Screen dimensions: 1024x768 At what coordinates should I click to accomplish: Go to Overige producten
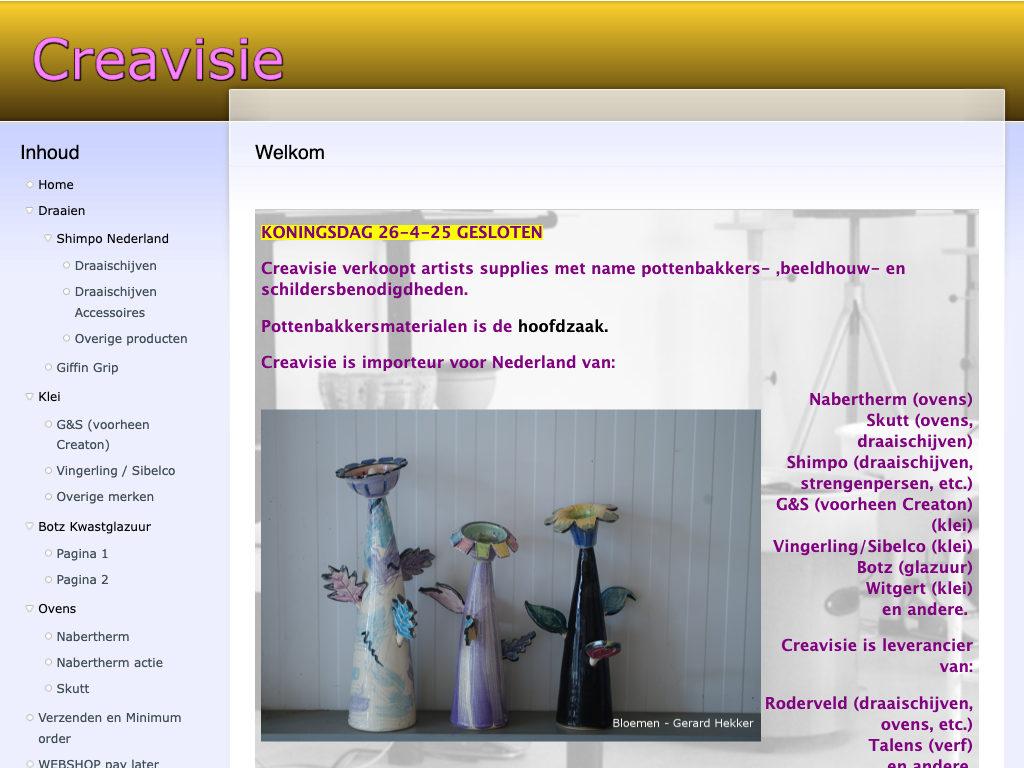(x=131, y=339)
